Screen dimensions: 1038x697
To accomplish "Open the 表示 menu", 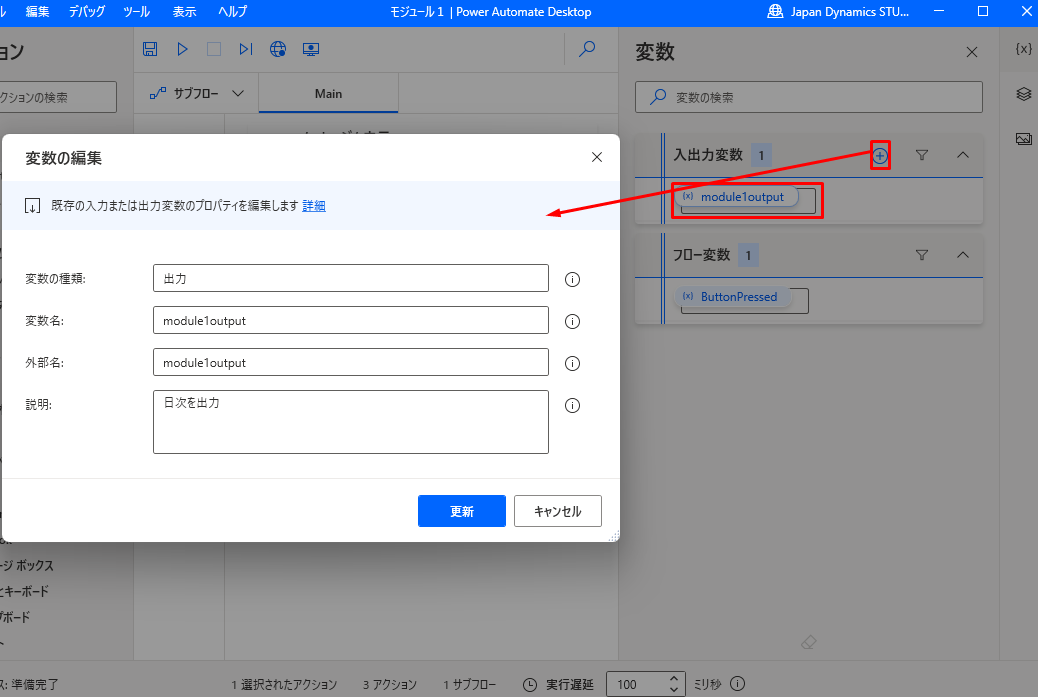I will click(185, 12).
